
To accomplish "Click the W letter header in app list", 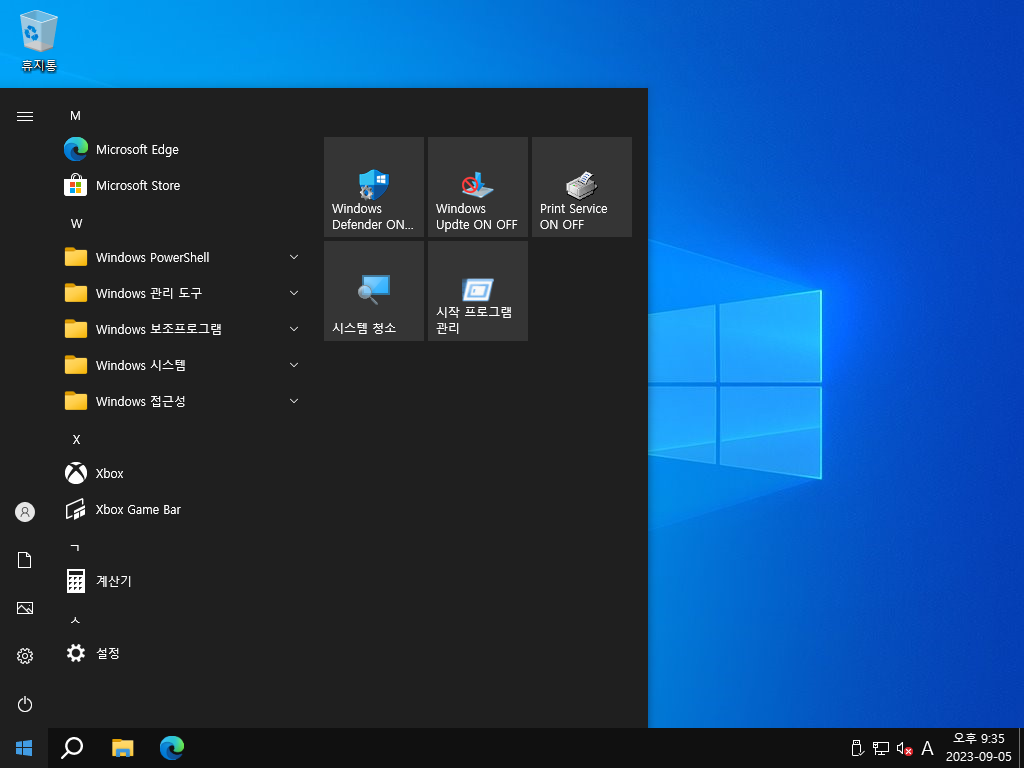I will (76, 223).
